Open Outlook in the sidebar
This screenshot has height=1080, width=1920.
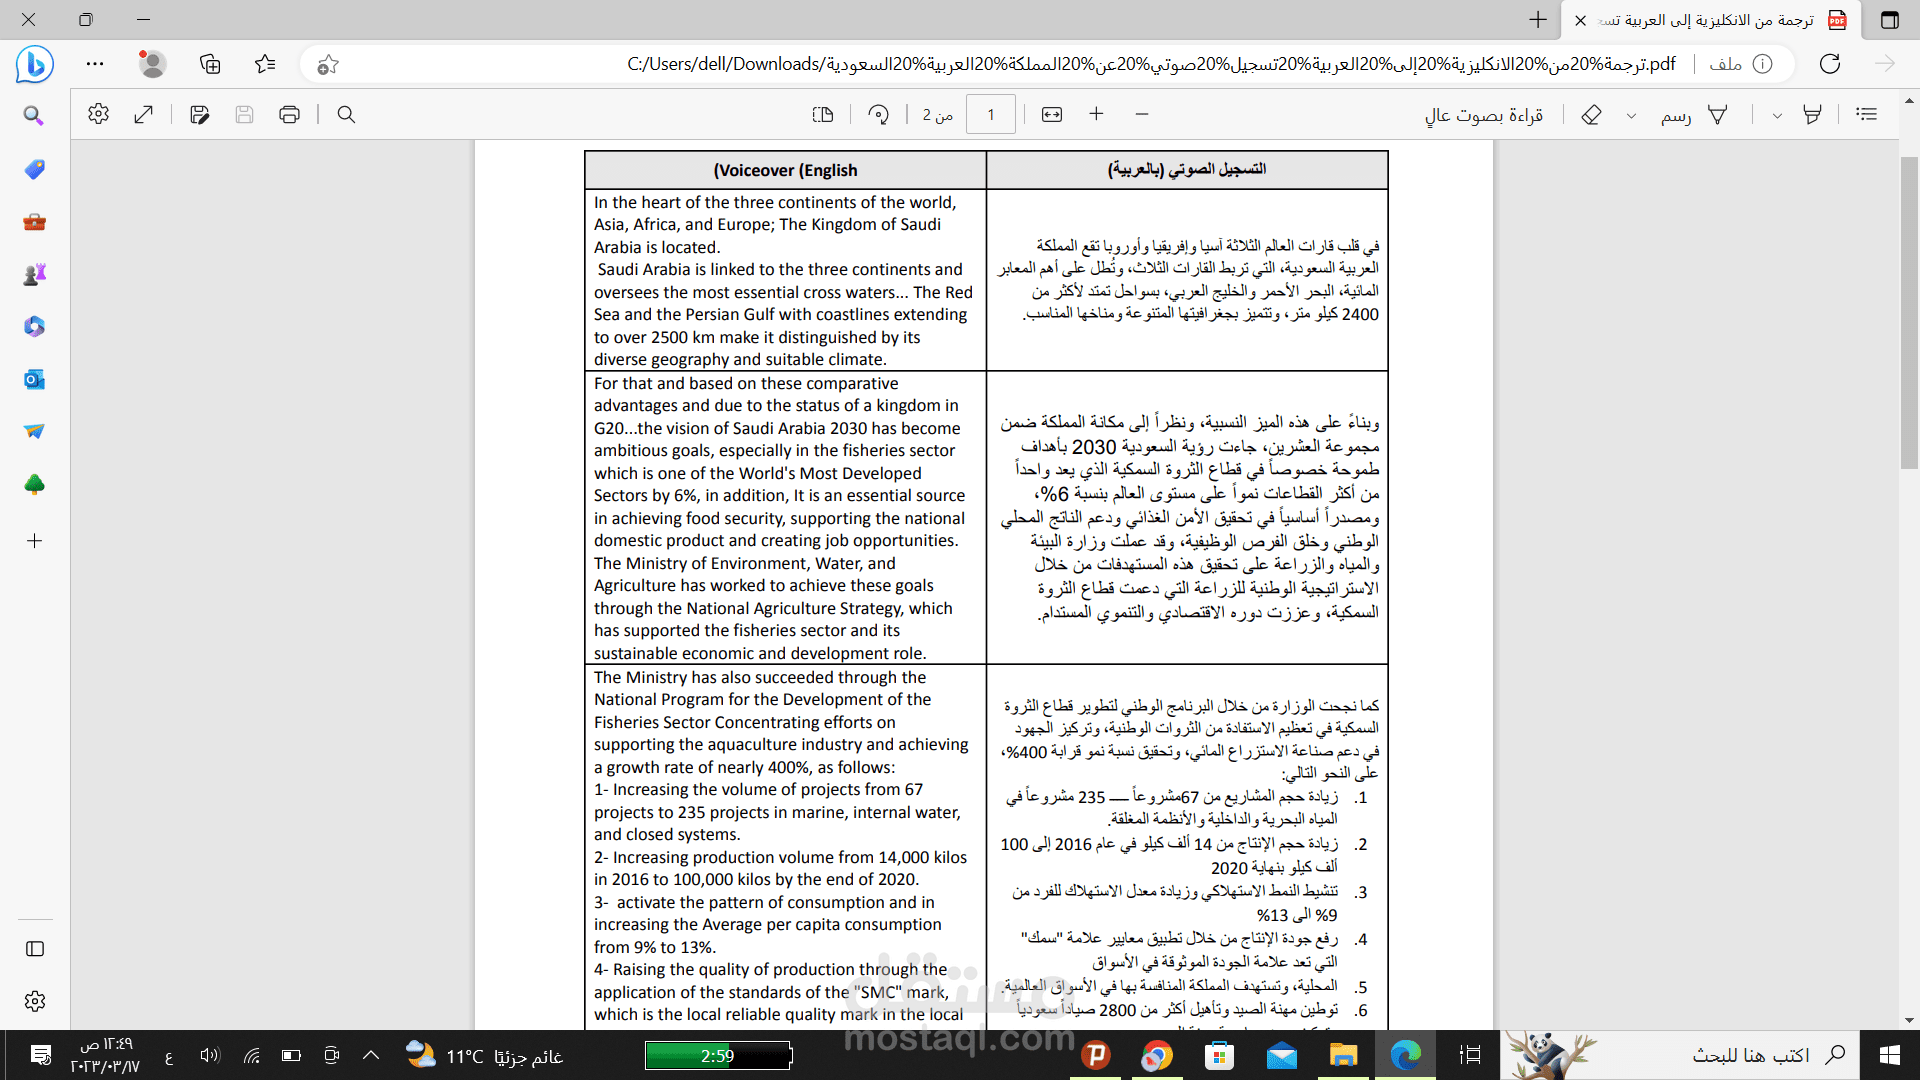[34, 380]
